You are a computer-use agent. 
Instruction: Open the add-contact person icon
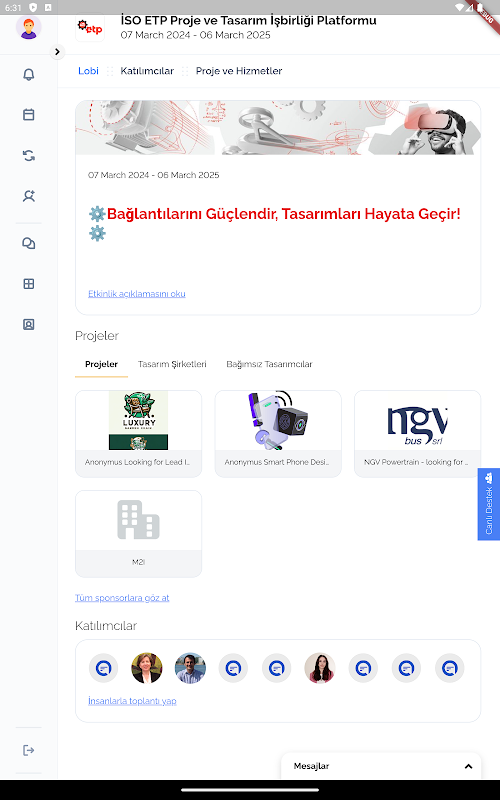[x=29, y=196]
